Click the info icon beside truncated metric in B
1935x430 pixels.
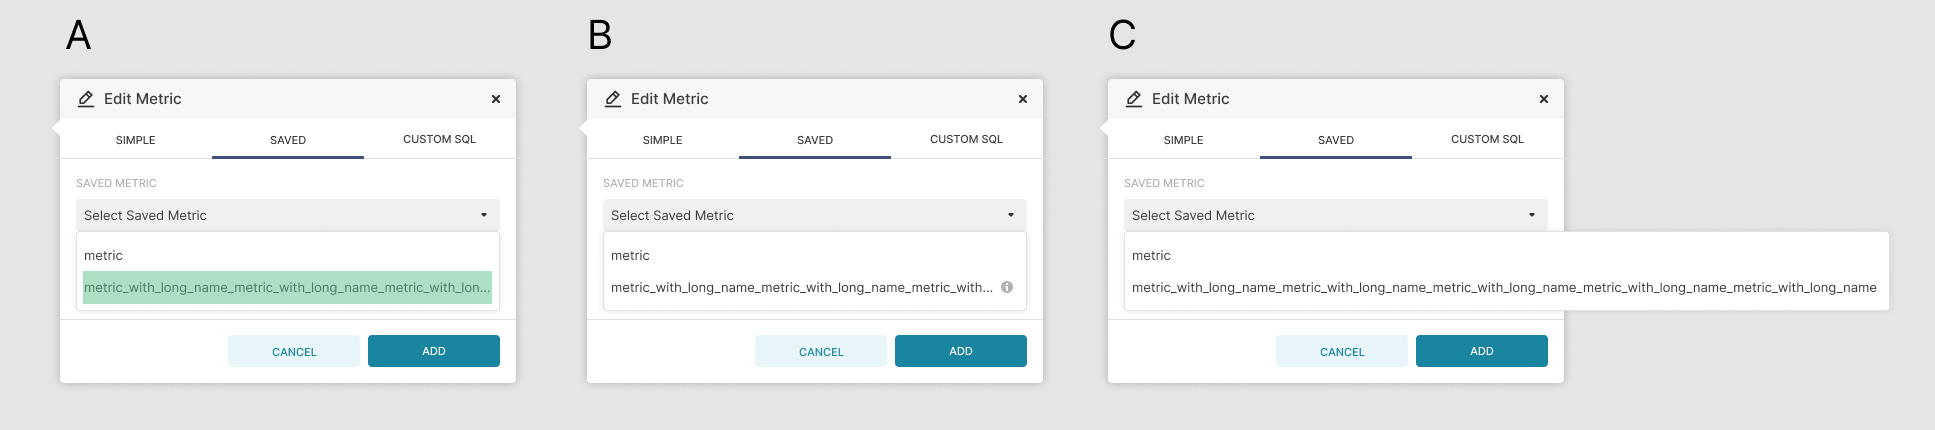[x=1007, y=287]
